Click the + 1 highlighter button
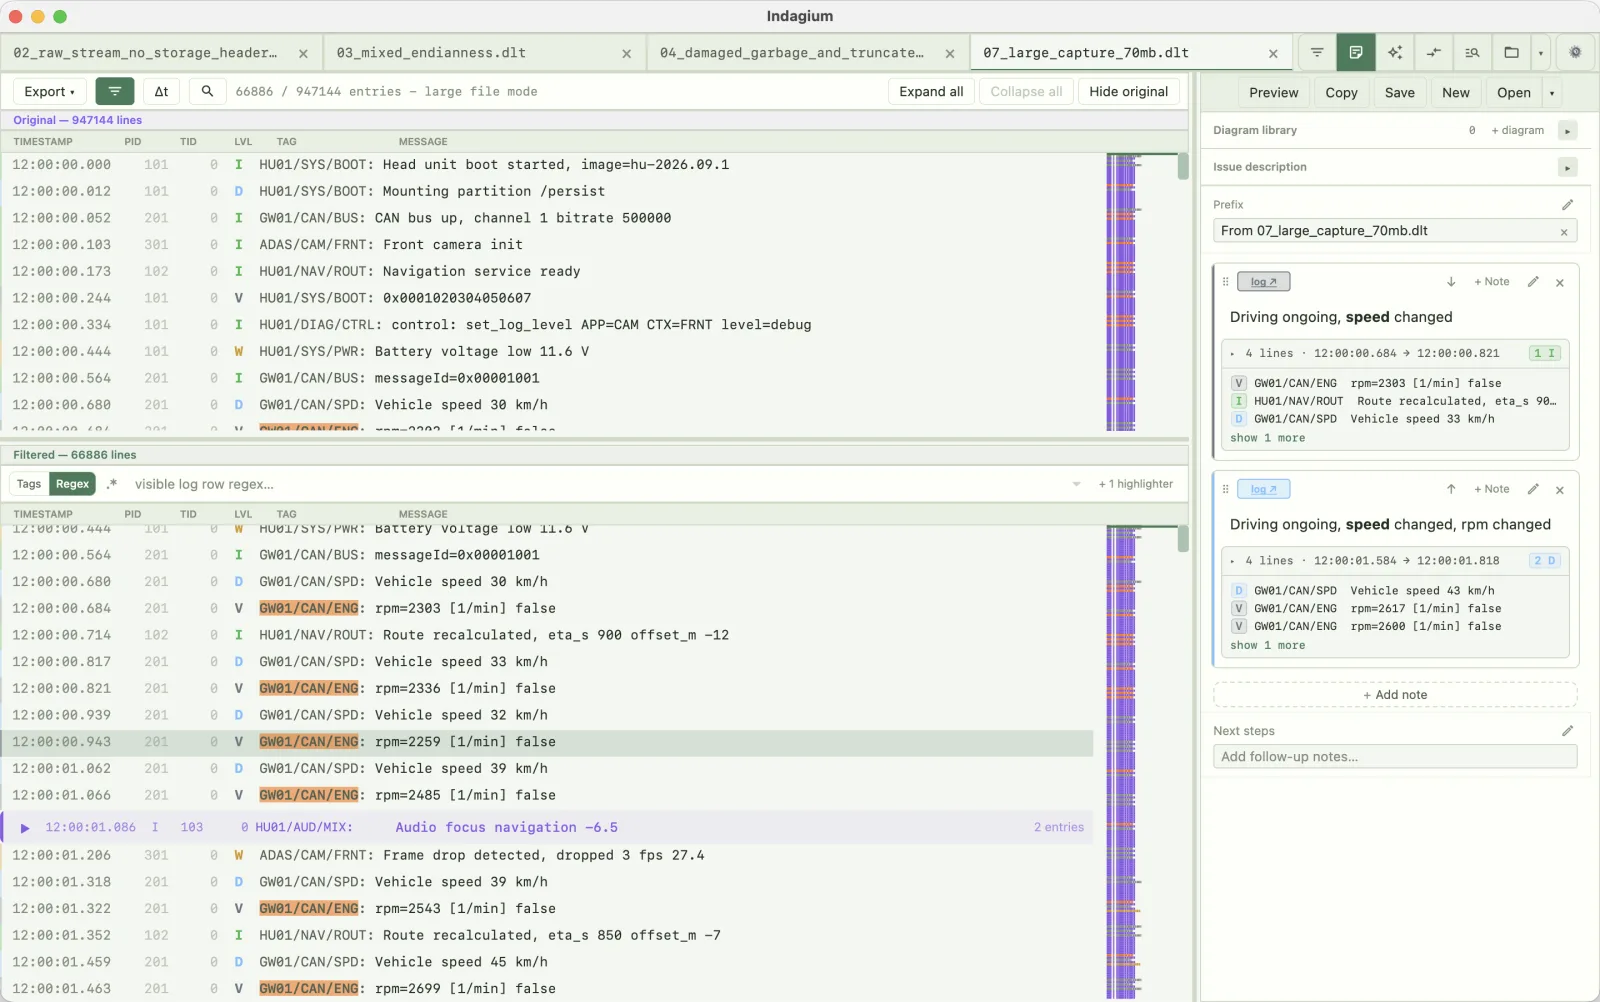Screen dimensions: 1600x1002 click(x=1136, y=484)
